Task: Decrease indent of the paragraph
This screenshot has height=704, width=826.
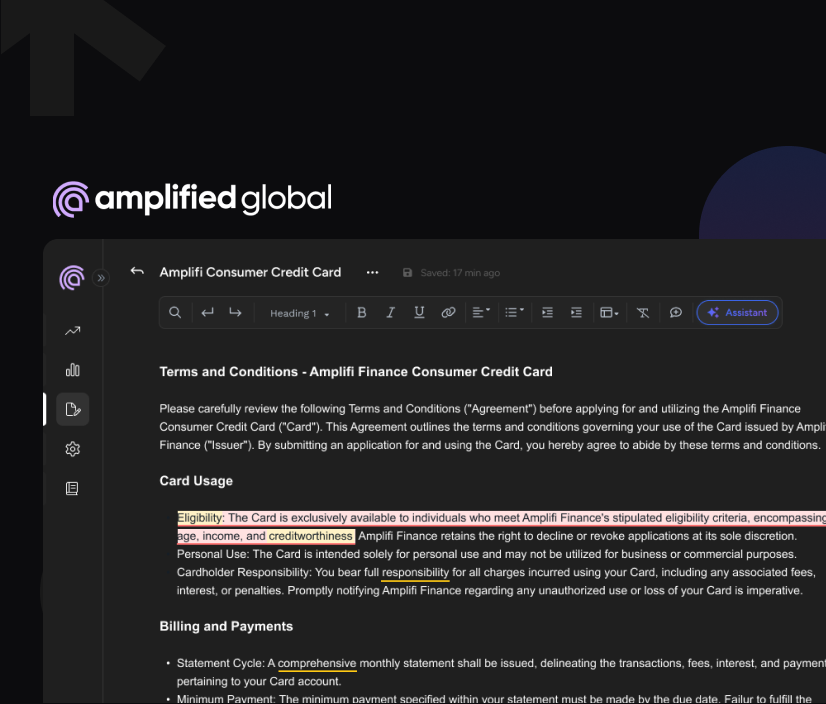Action: pyautogui.click(x=547, y=312)
